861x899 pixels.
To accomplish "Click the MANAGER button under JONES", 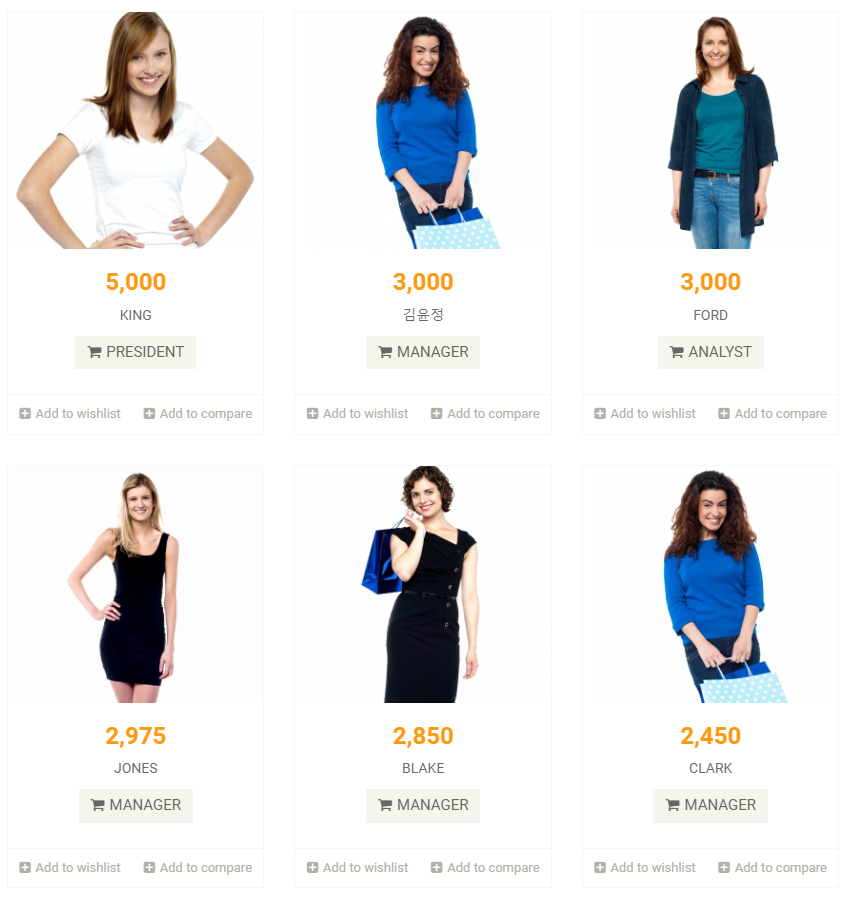I will pyautogui.click(x=136, y=806).
